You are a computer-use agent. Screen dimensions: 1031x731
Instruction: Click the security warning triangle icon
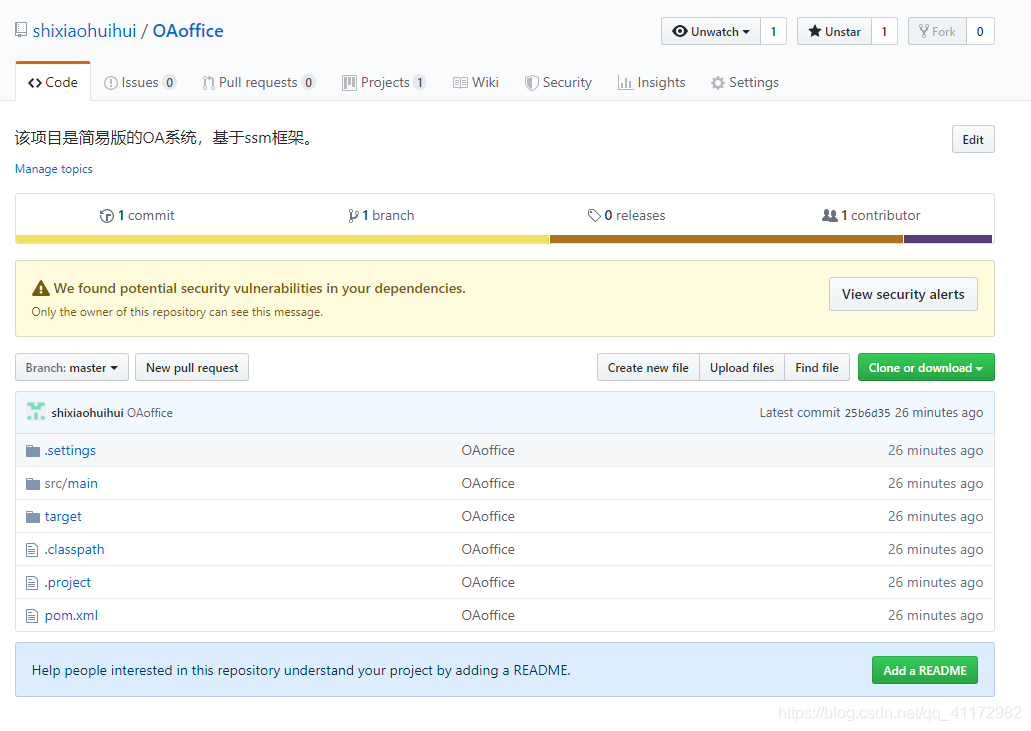coord(41,289)
